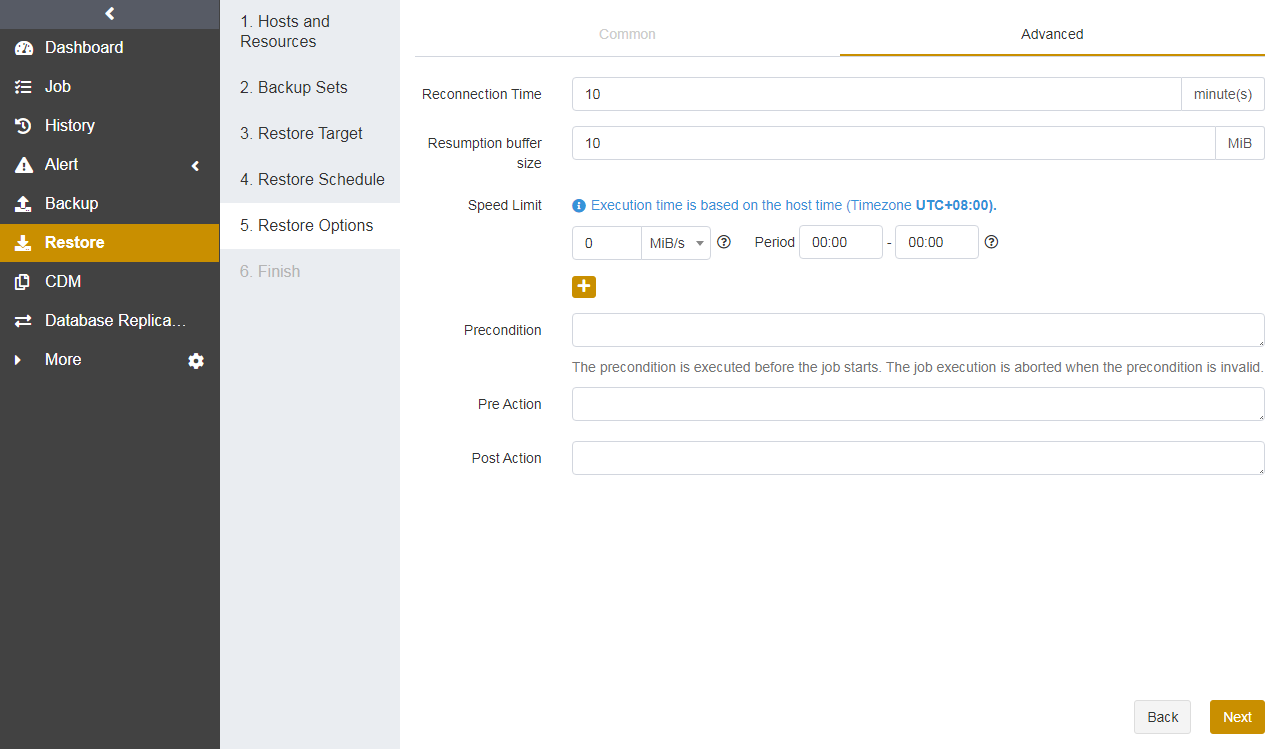Collapse the sidebar with the top chevron
Viewport: 1280px width, 749px height.
click(110, 14)
